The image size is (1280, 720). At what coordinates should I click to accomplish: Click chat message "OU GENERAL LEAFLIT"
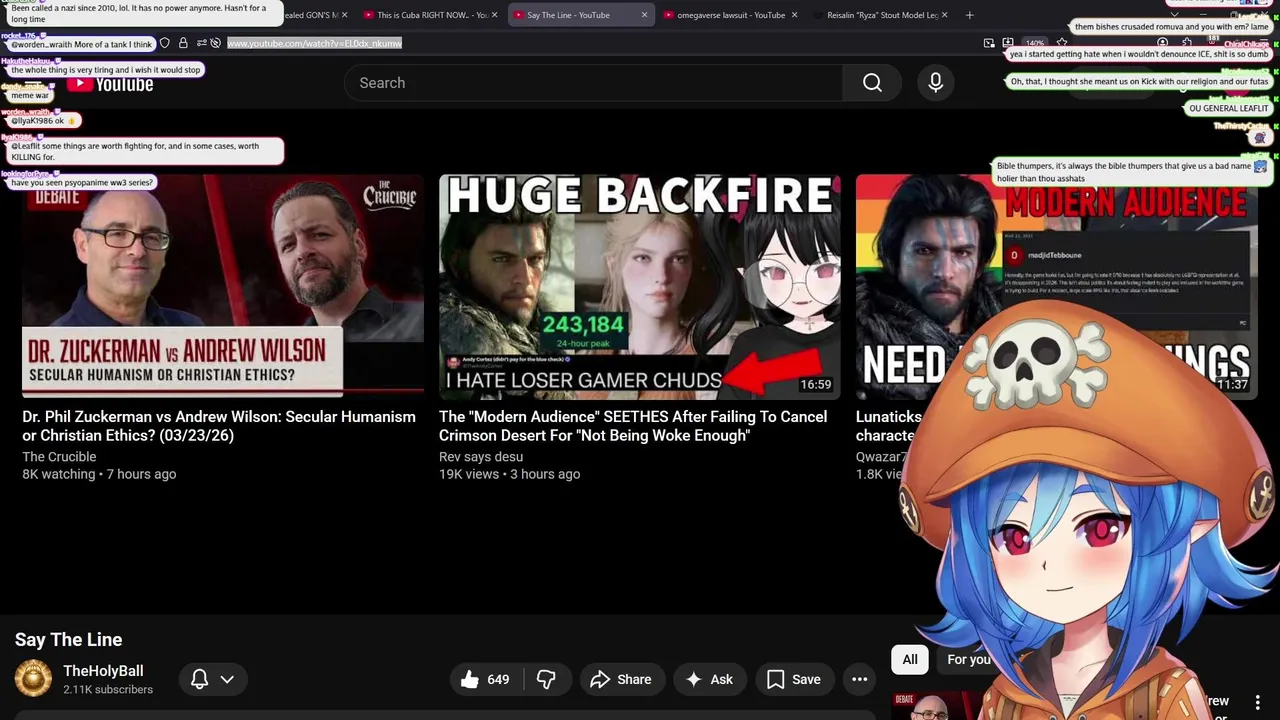1228,108
